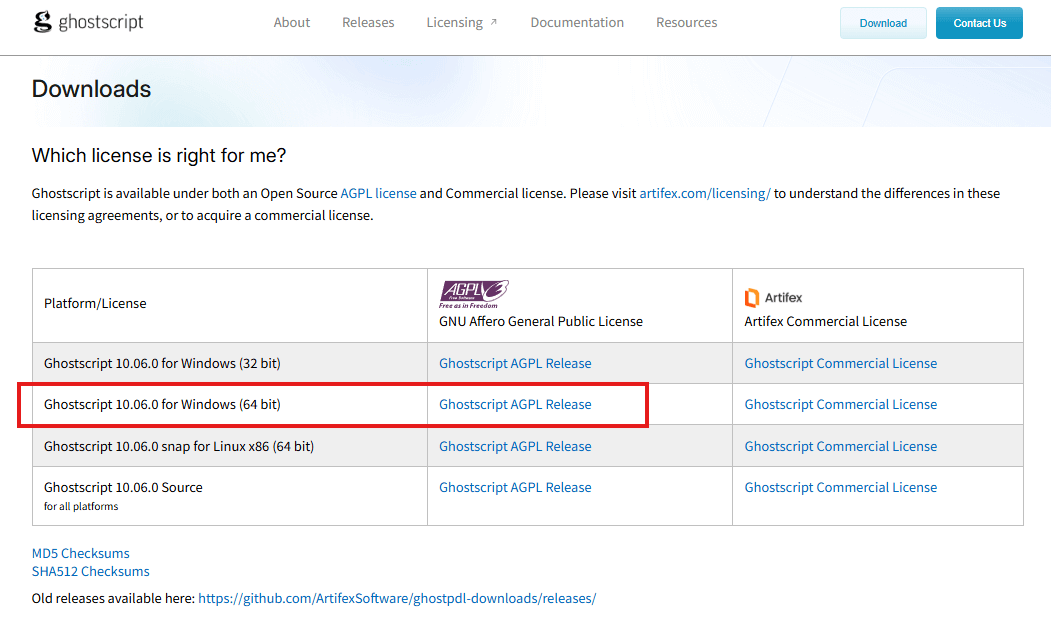Click external-link arrow beside Licensing
Image resolution: width=1051 pixels, height=630 pixels.
(x=493, y=22)
